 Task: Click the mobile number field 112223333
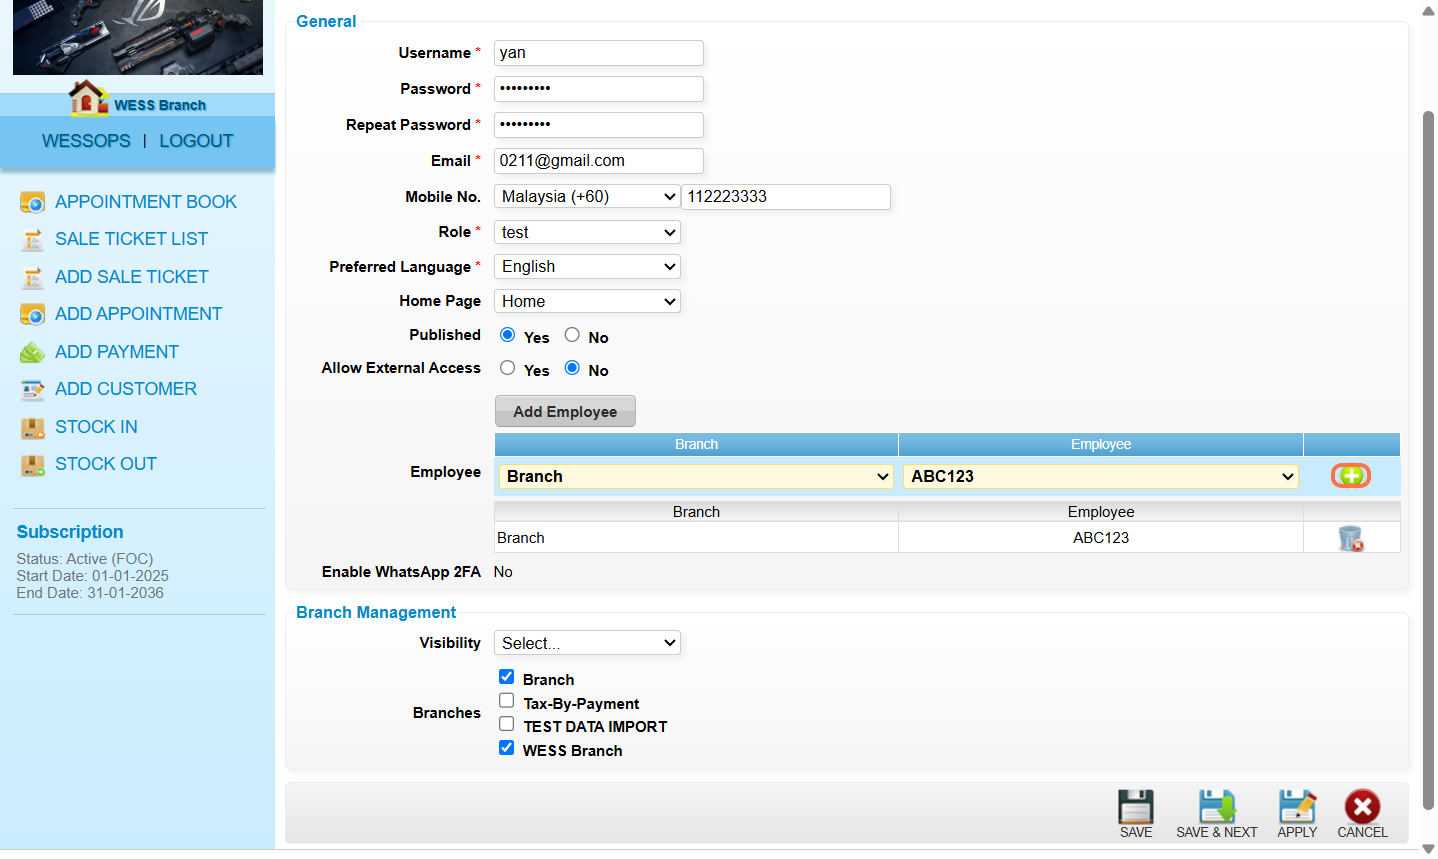point(786,197)
